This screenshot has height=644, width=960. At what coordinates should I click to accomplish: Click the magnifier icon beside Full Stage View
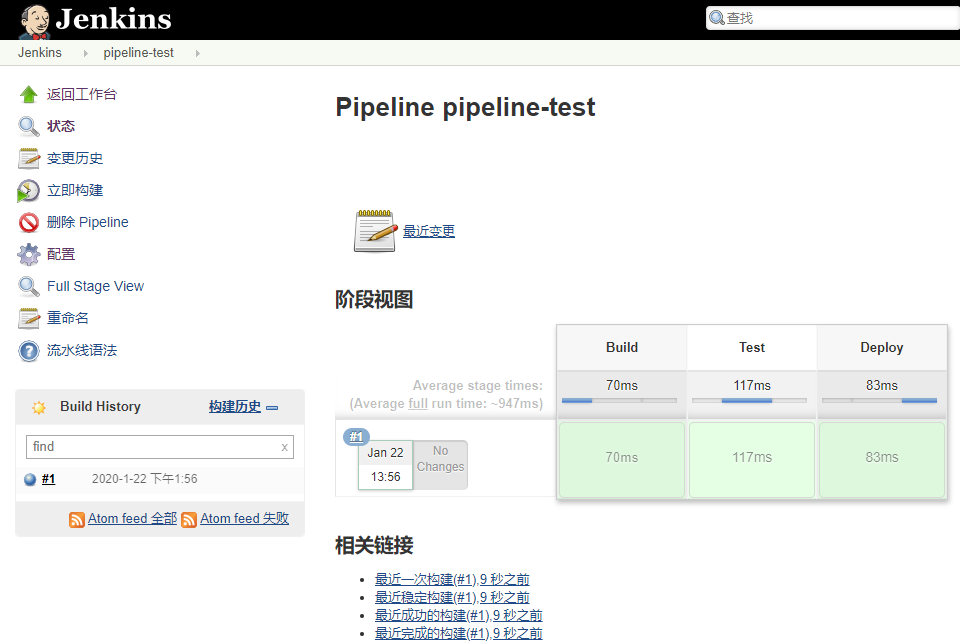point(29,286)
